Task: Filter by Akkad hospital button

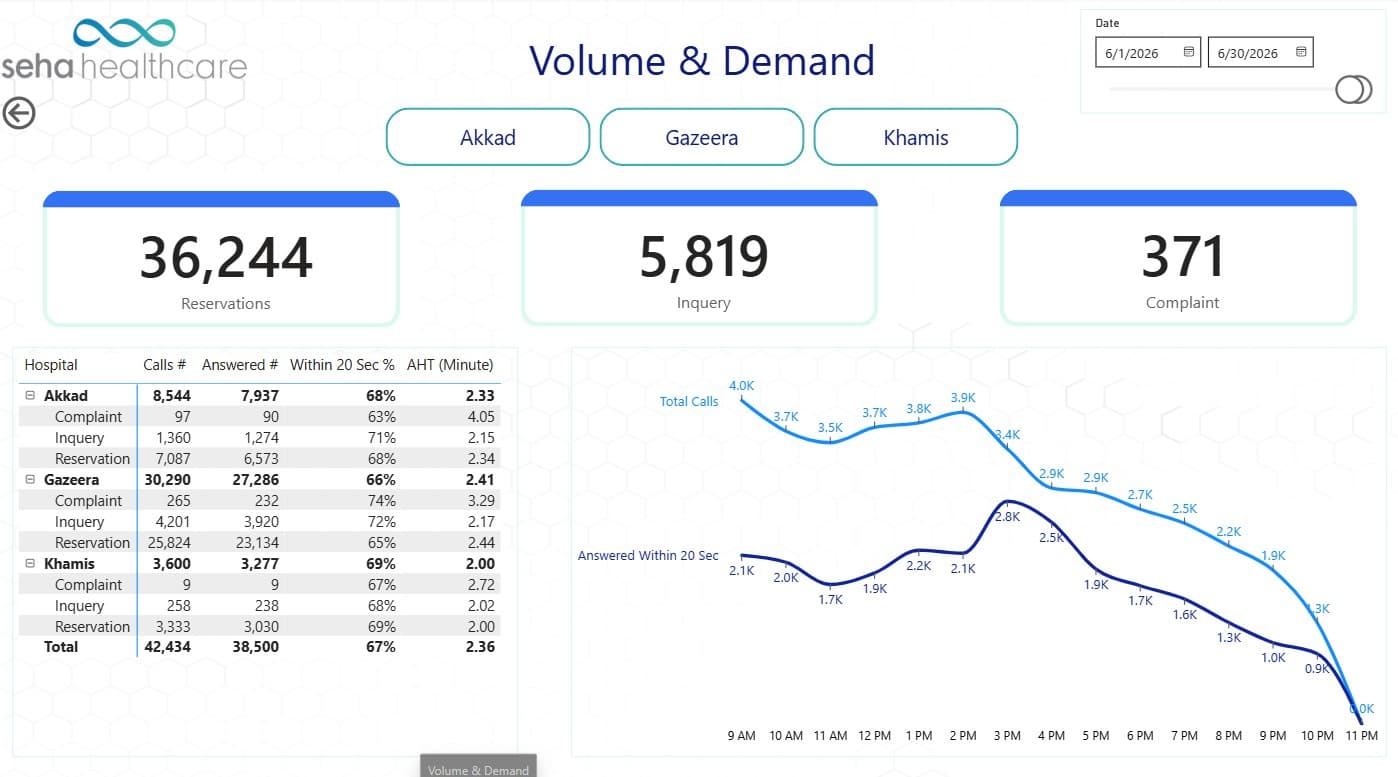Action: tap(488, 137)
